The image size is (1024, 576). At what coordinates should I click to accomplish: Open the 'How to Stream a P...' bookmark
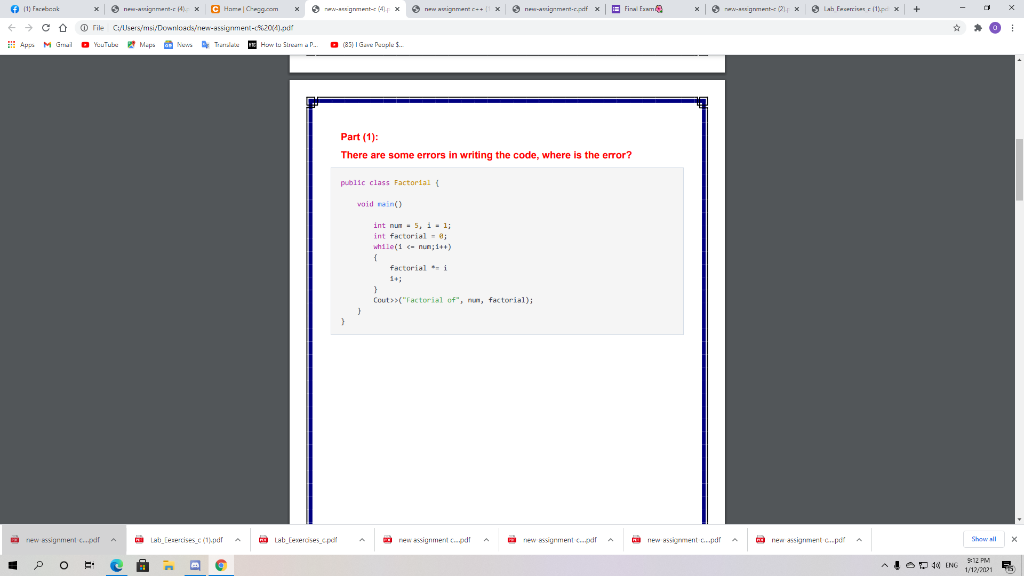283,44
